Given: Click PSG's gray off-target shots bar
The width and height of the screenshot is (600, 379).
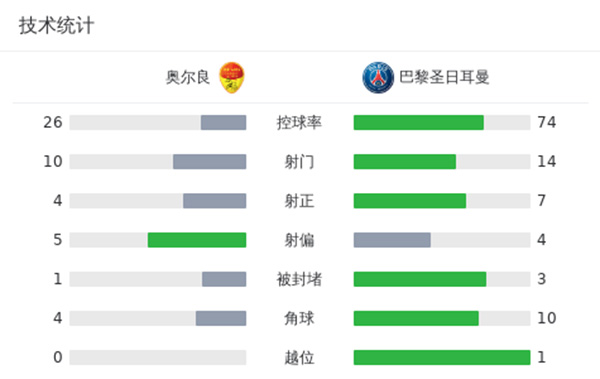Looking at the screenshot, I should coord(392,240).
